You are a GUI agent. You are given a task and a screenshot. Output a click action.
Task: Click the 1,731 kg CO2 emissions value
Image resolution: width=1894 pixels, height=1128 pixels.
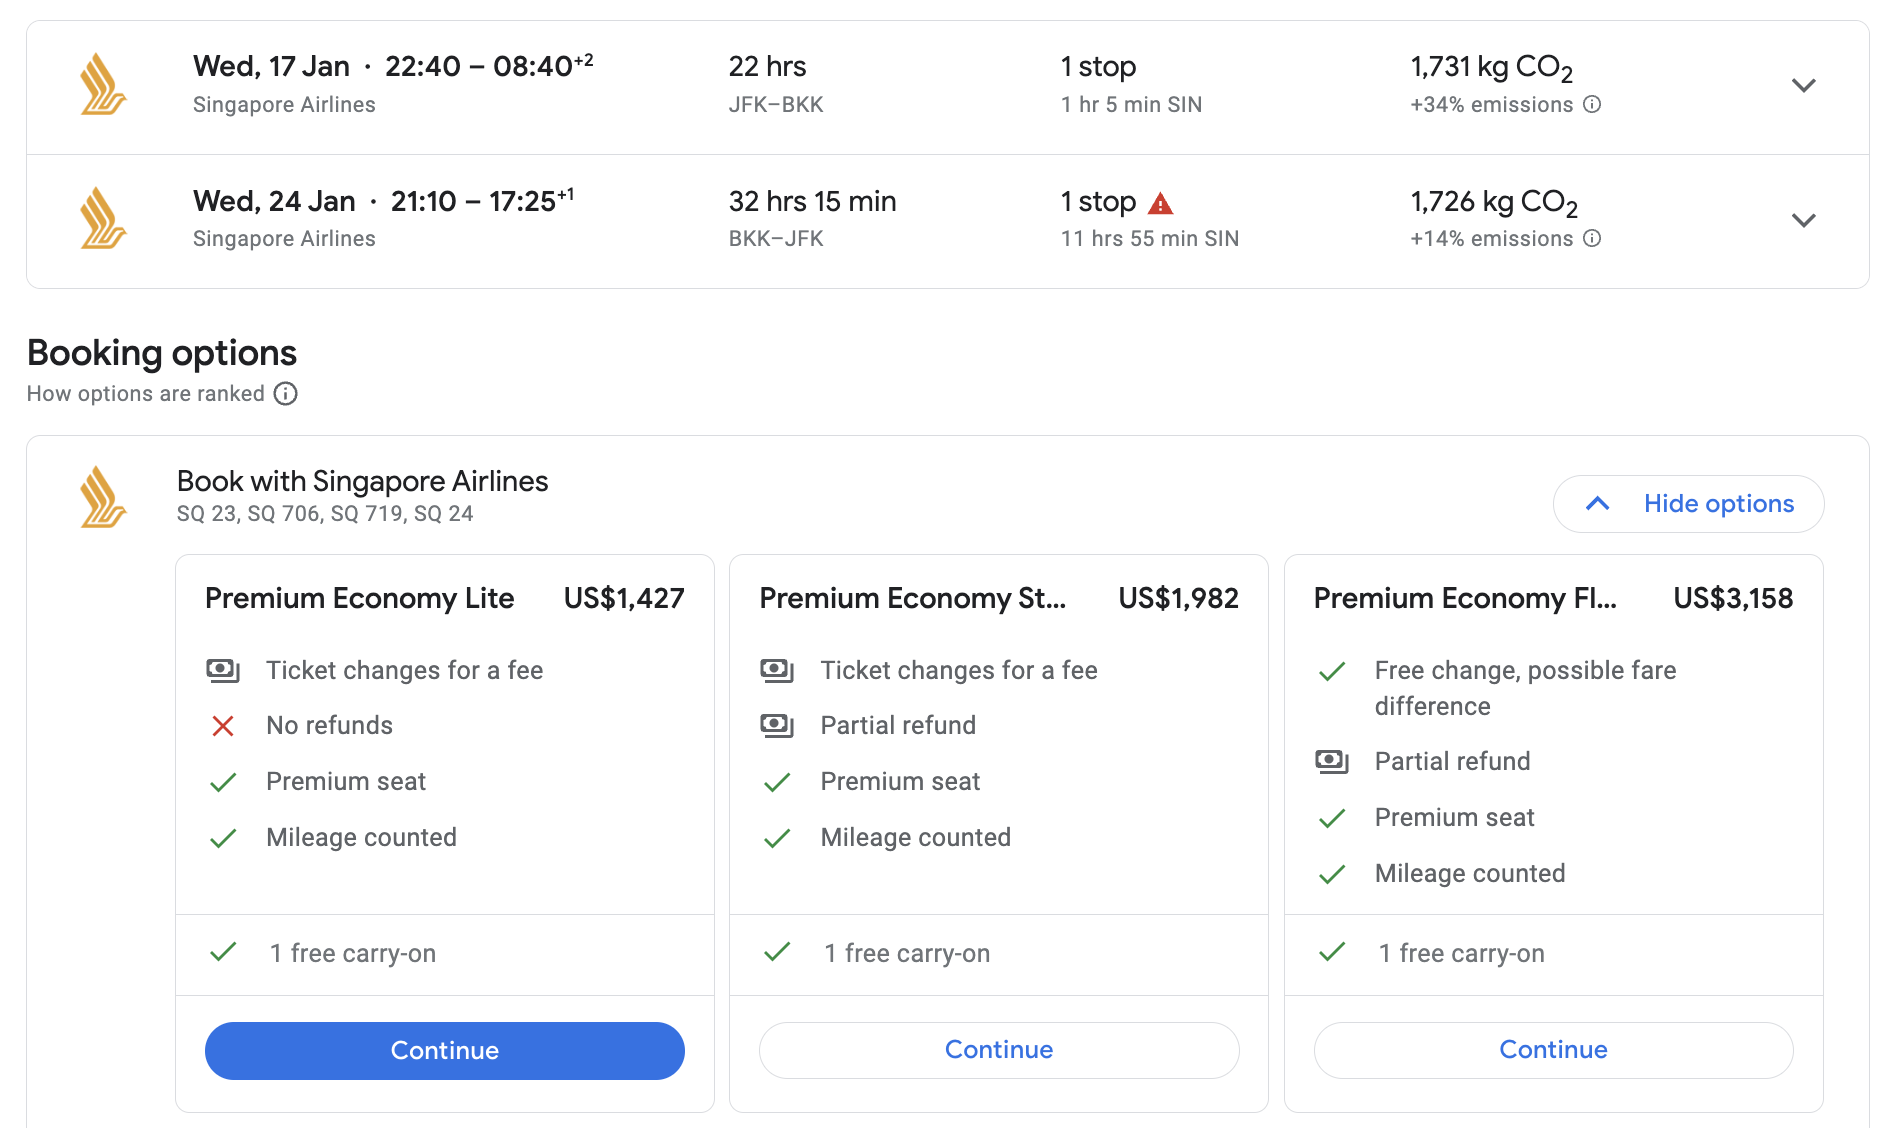(x=1492, y=68)
